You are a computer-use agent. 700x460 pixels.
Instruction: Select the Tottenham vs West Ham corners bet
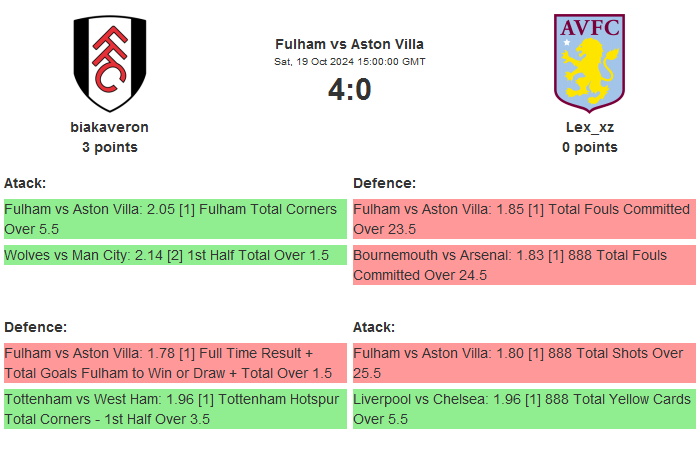pyautogui.click(x=175, y=408)
